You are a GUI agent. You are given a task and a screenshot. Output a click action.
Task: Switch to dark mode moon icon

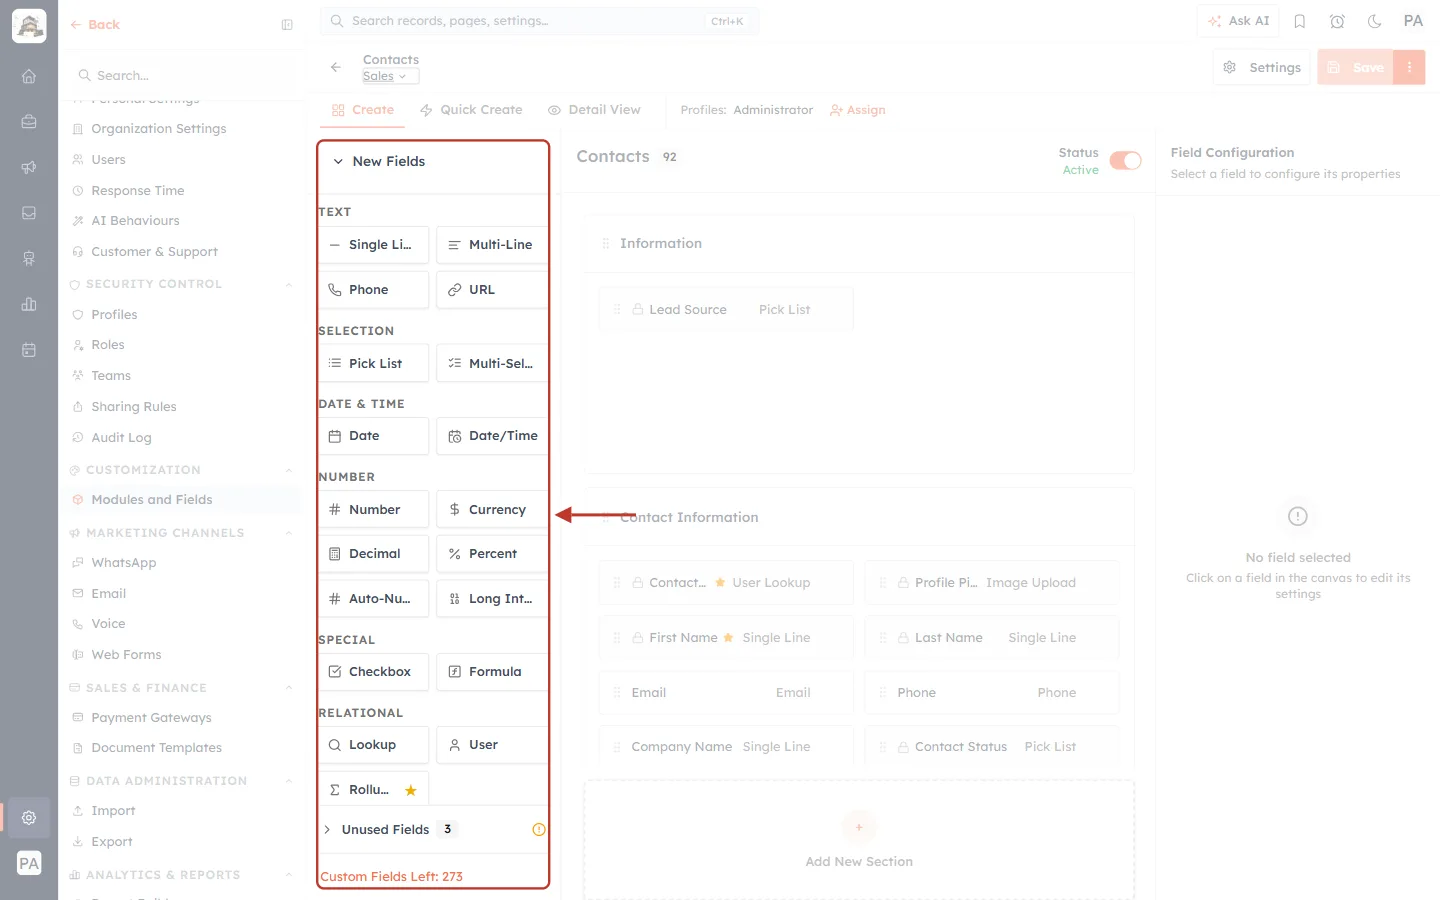click(x=1375, y=21)
